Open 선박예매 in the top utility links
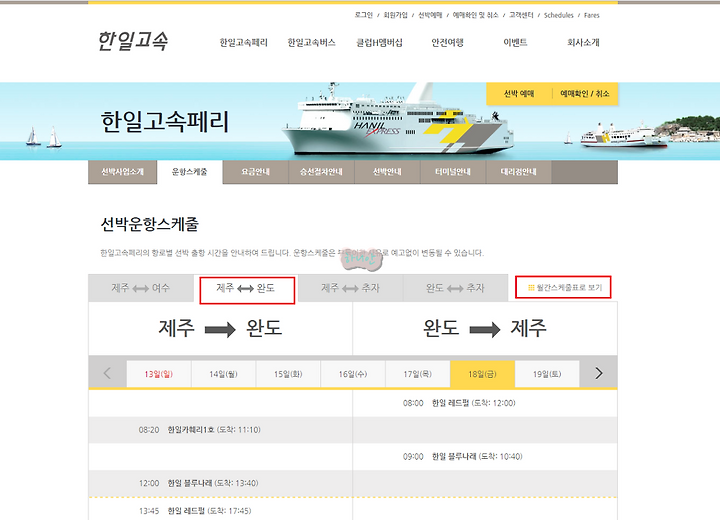Viewport: 720px width, 520px height. coord(430,15)
